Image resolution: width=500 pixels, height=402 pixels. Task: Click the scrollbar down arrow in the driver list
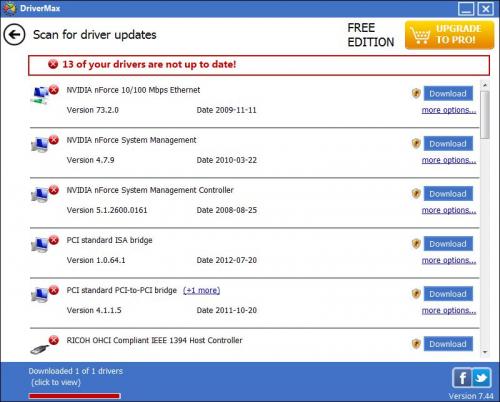click(485, 352)
